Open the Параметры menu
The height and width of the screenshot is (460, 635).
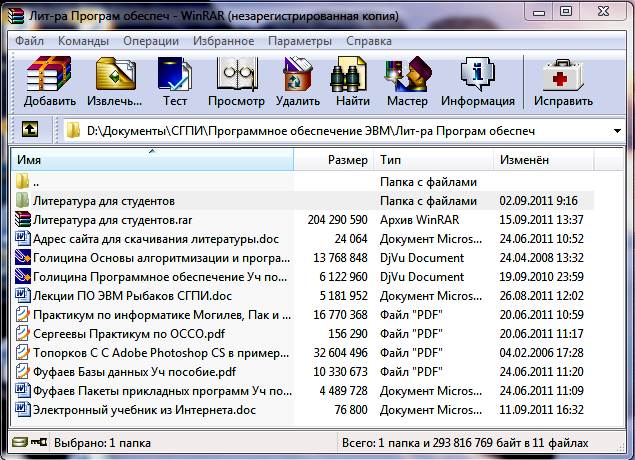pos(300,41)
